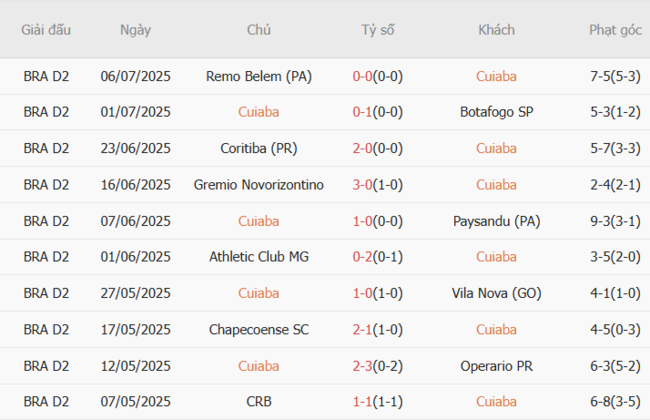Screen dimensions: 650x420
Task: Select the 06/07/2025 match date
Action: pos(135,76)
